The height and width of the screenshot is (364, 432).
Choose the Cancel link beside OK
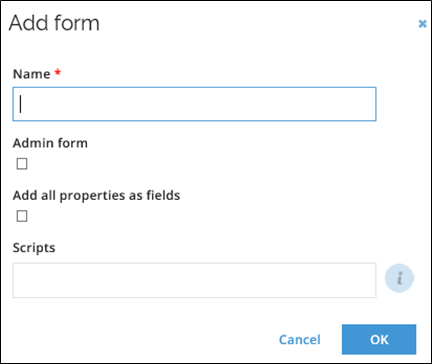pos(300,340)
